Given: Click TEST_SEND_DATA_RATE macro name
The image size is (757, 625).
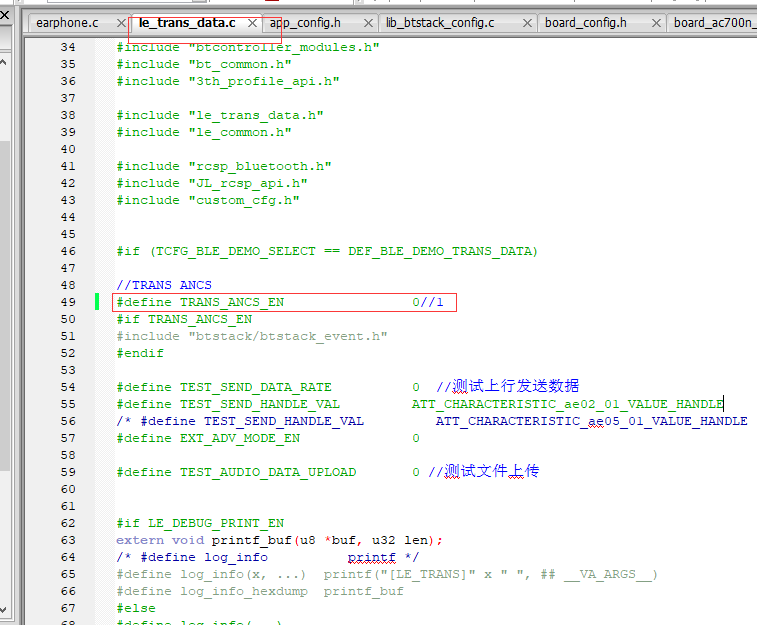Looking at the screenshot, I should 256,388.
